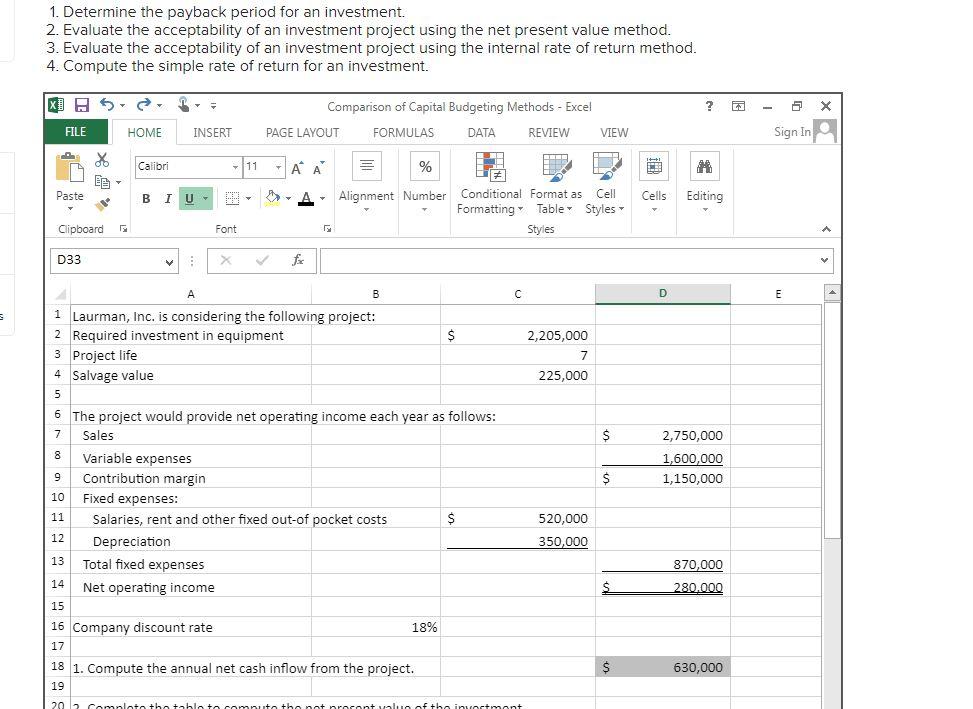Select row 14 header
The image size is (973, 709).
tap(58, 584)
